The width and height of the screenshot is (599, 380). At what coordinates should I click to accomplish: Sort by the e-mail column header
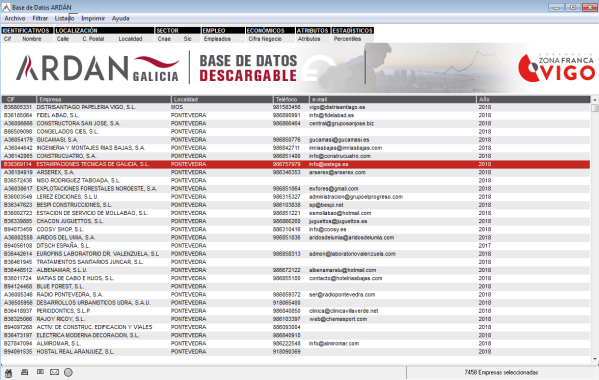click(392, 99)
